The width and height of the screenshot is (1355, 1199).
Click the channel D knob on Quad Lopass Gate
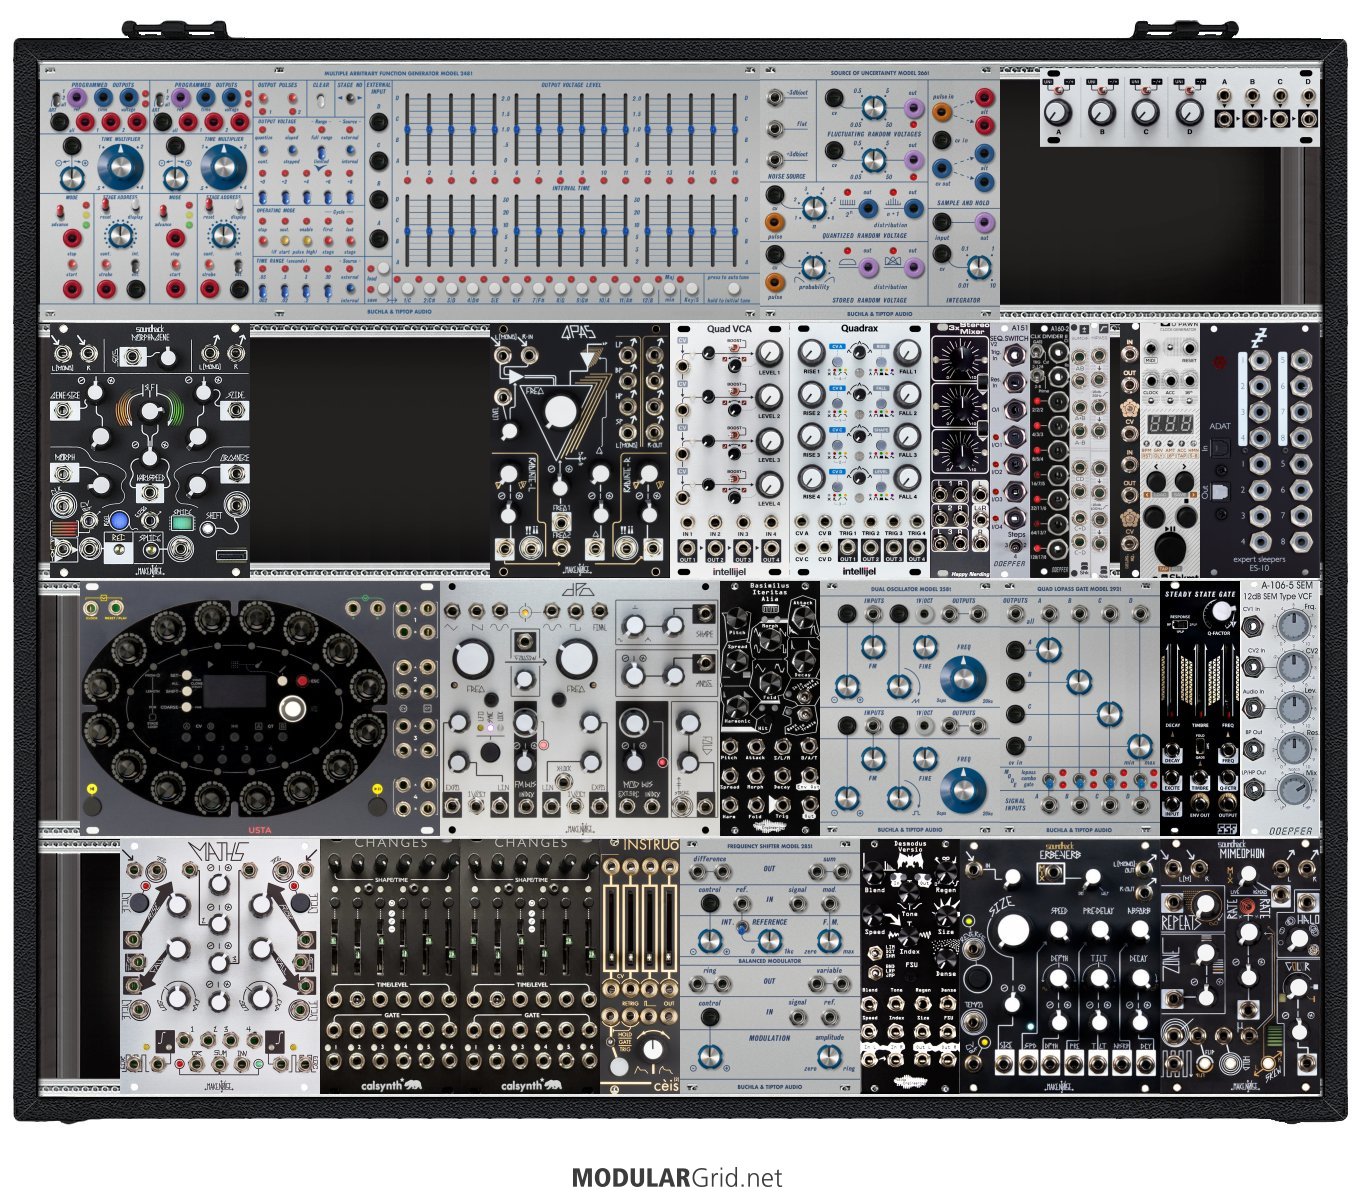pyautogui.click(x=1140, y=746)
